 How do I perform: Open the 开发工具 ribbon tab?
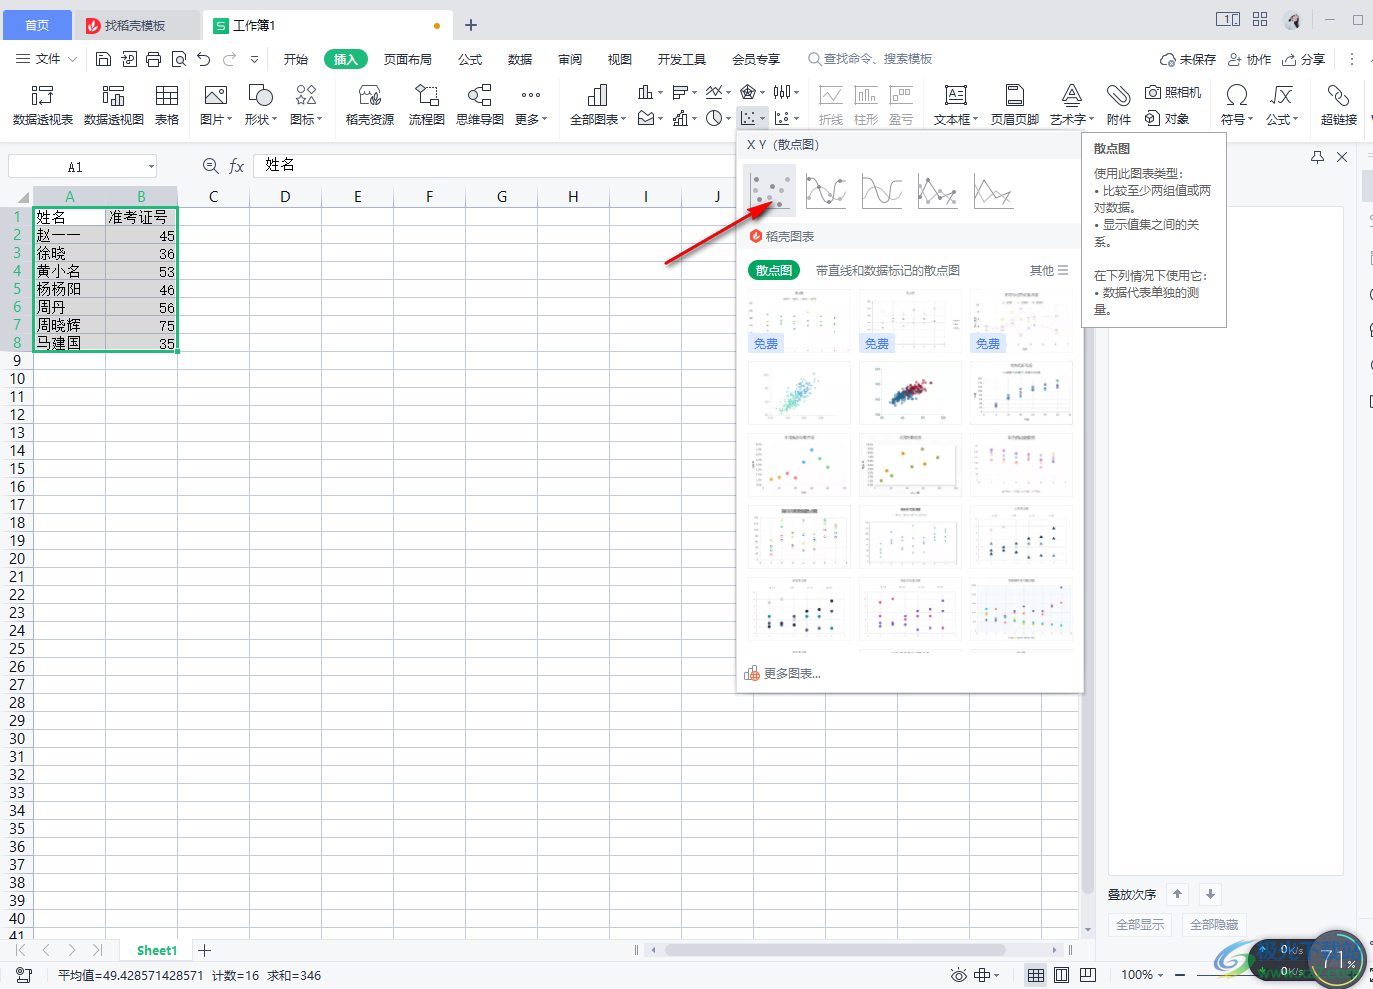(682, 60)
